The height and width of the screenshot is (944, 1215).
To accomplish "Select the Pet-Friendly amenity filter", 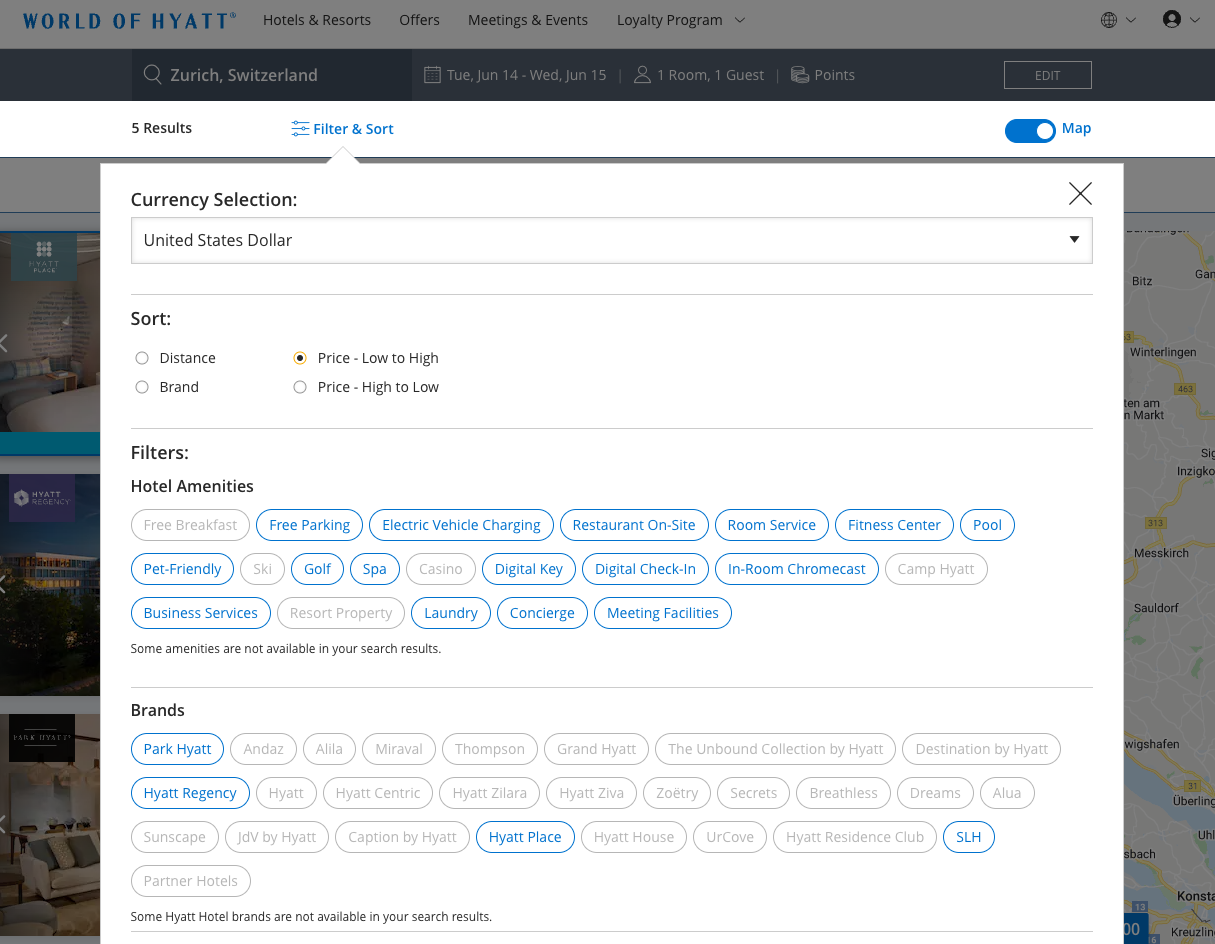I will point(183,569).
